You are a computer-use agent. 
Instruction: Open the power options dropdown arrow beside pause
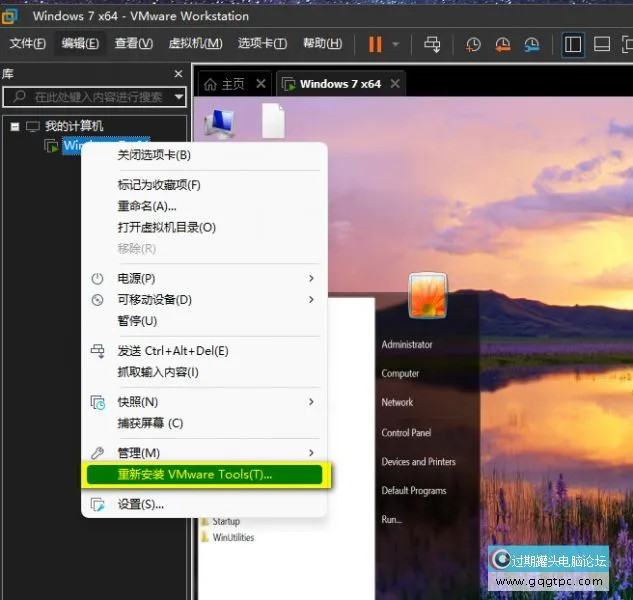click(x=396, y=44)
